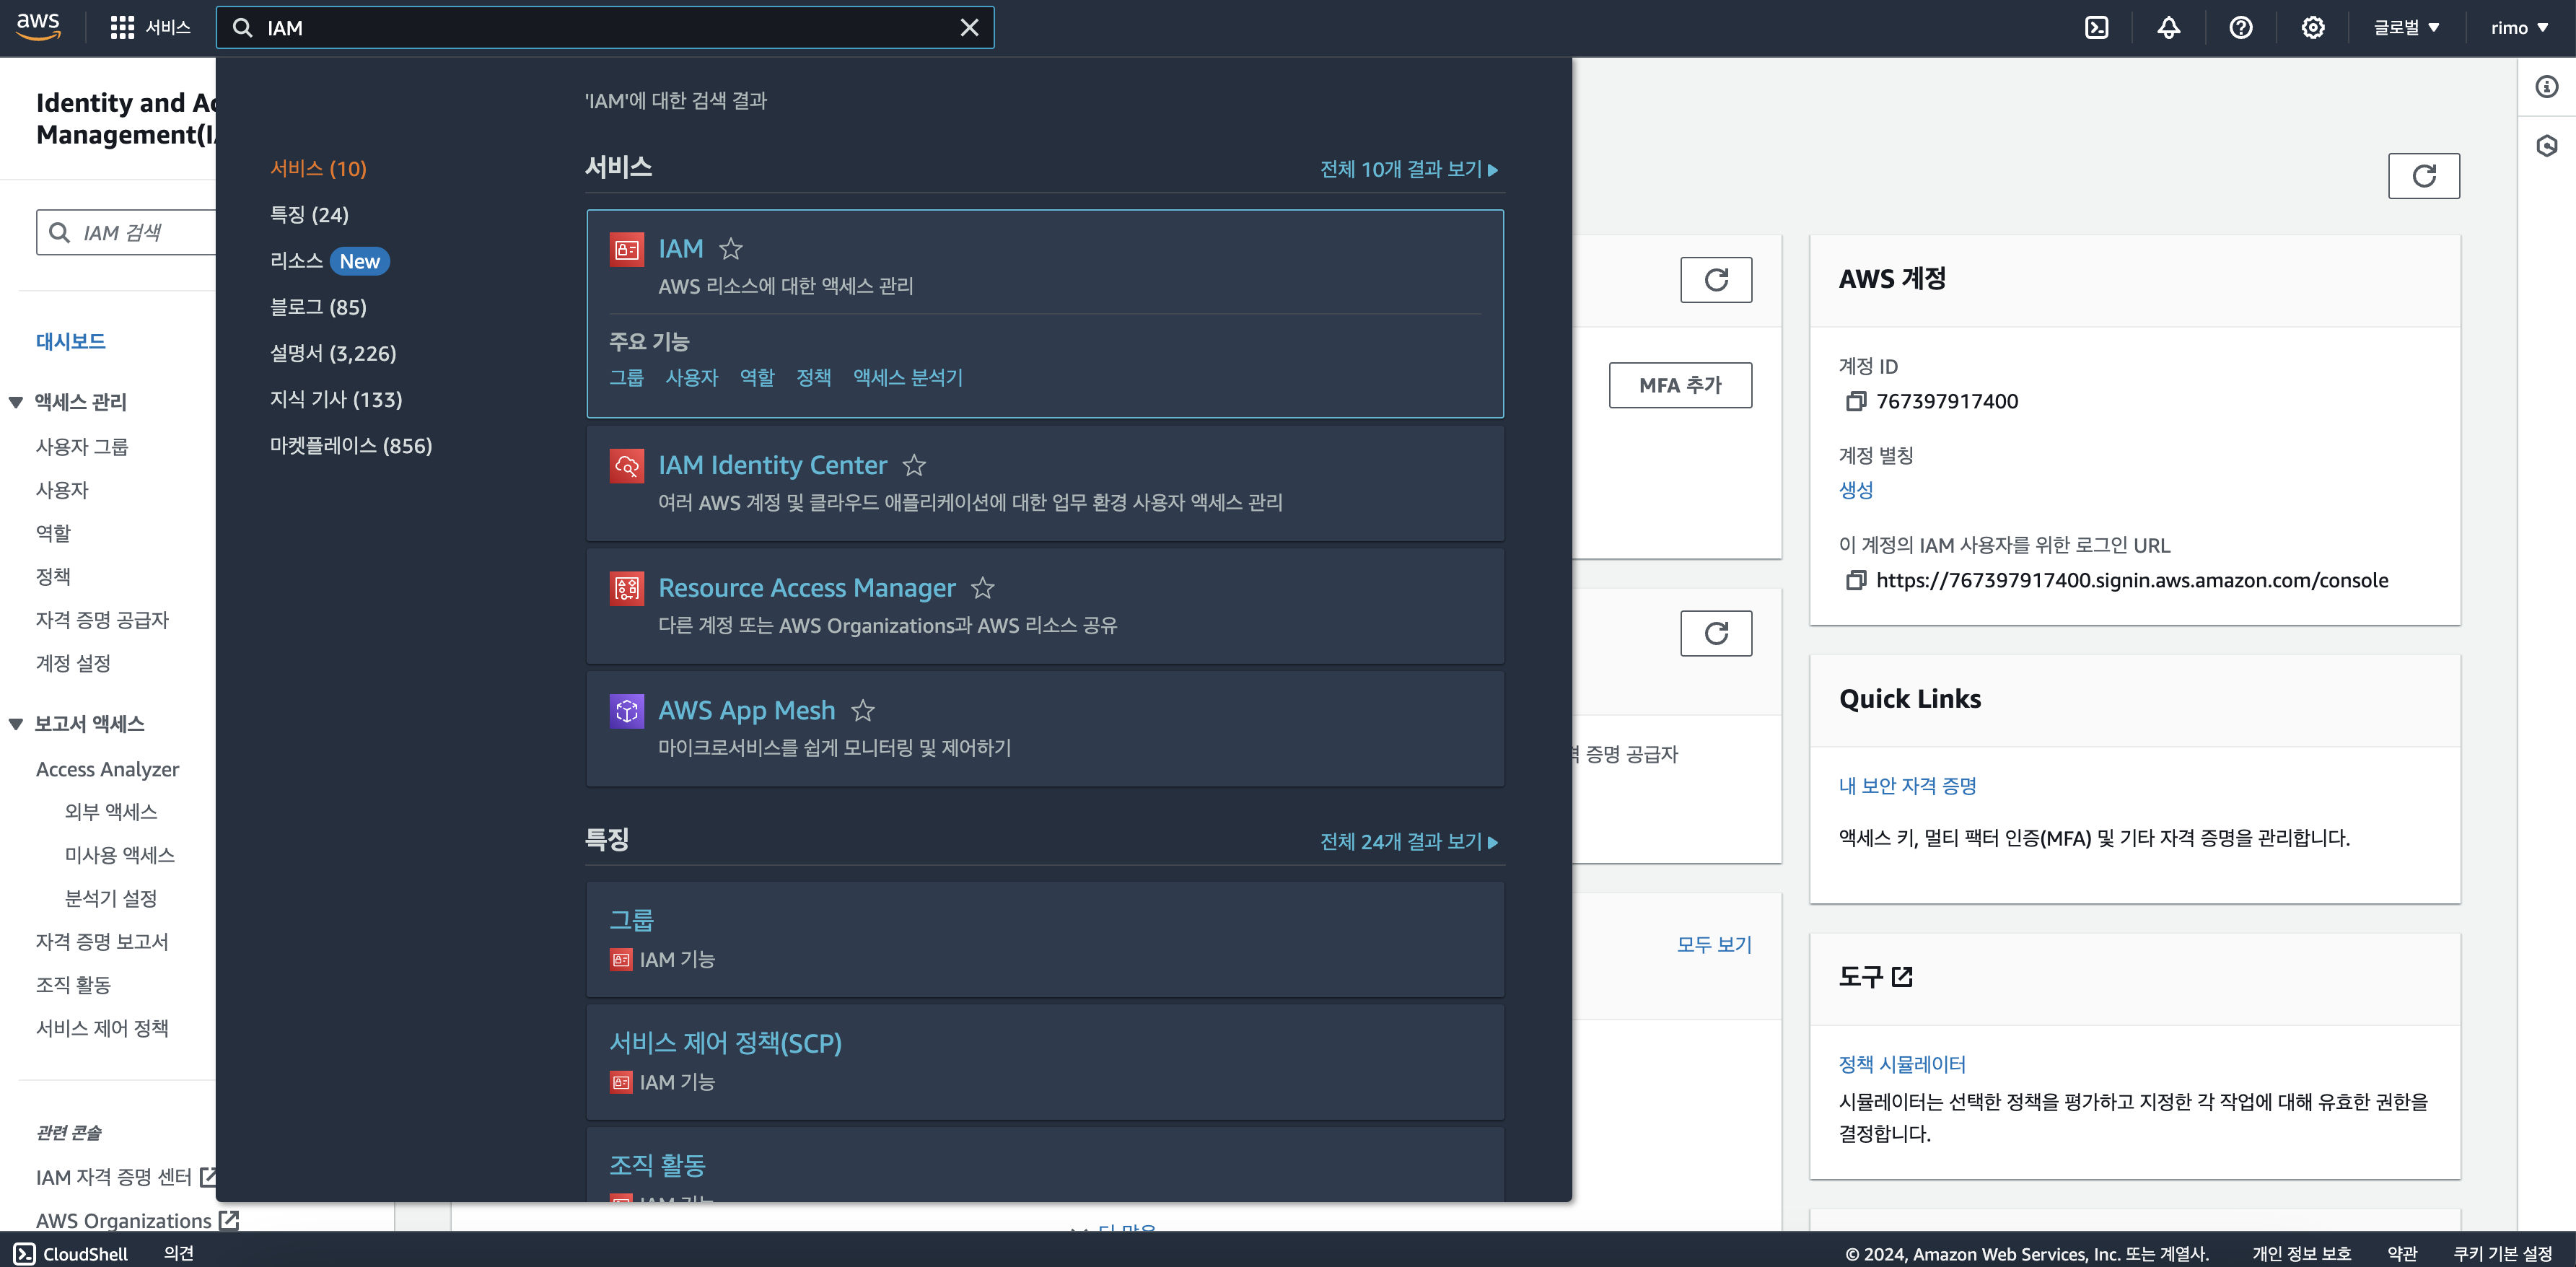2576x1267 pixels.
Task: Open the notifications bell icon
Action: point(2168,28)
